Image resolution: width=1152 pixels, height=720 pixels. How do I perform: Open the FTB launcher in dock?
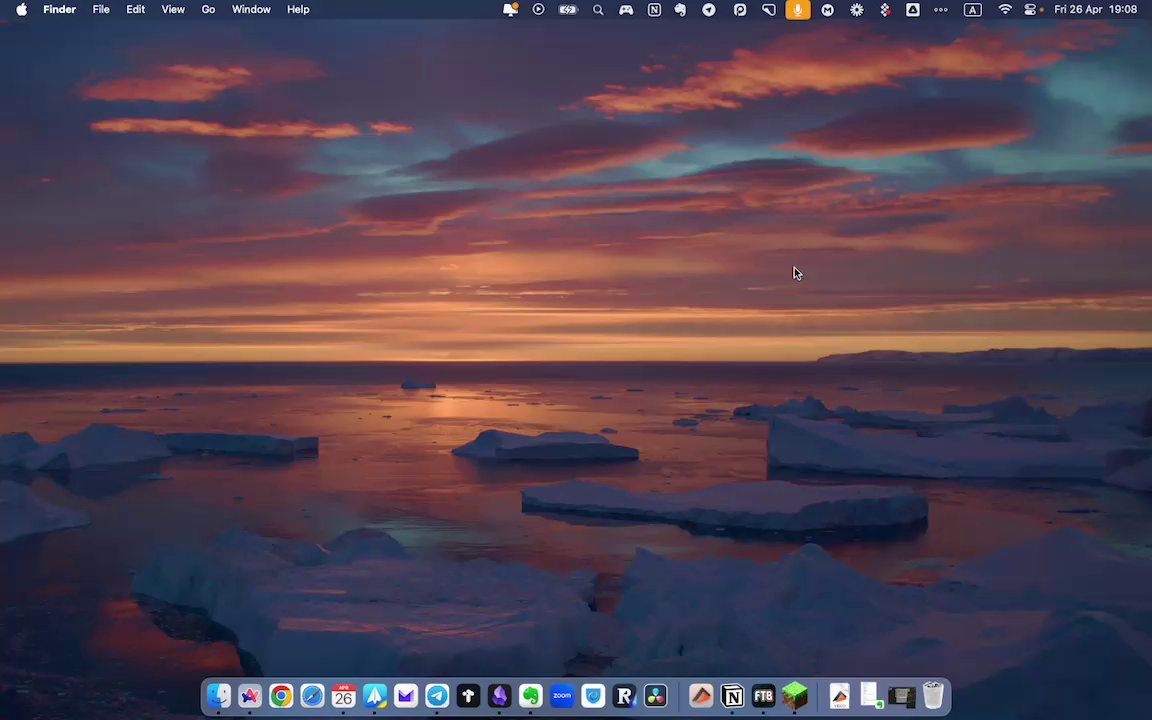point(763,696)
